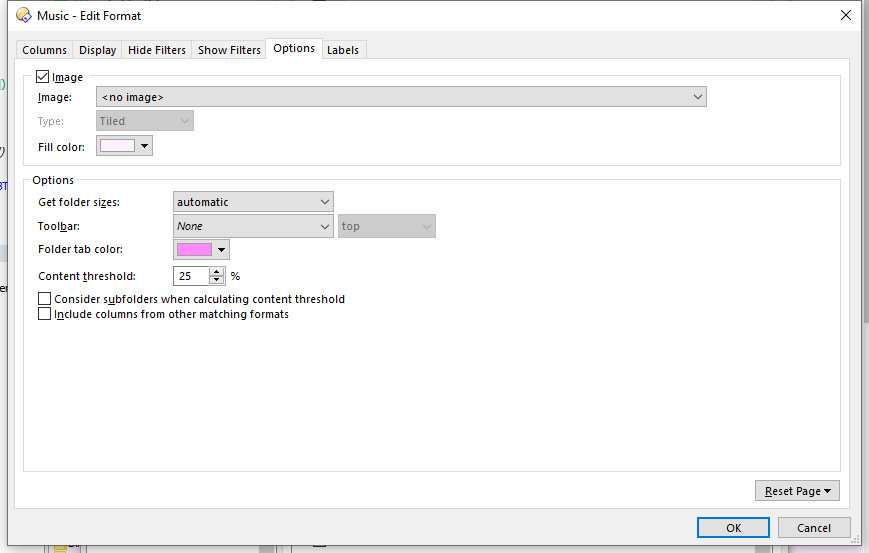Switch to the Labels tab
The height and width of the screenshot is (553, 869).
343,50
